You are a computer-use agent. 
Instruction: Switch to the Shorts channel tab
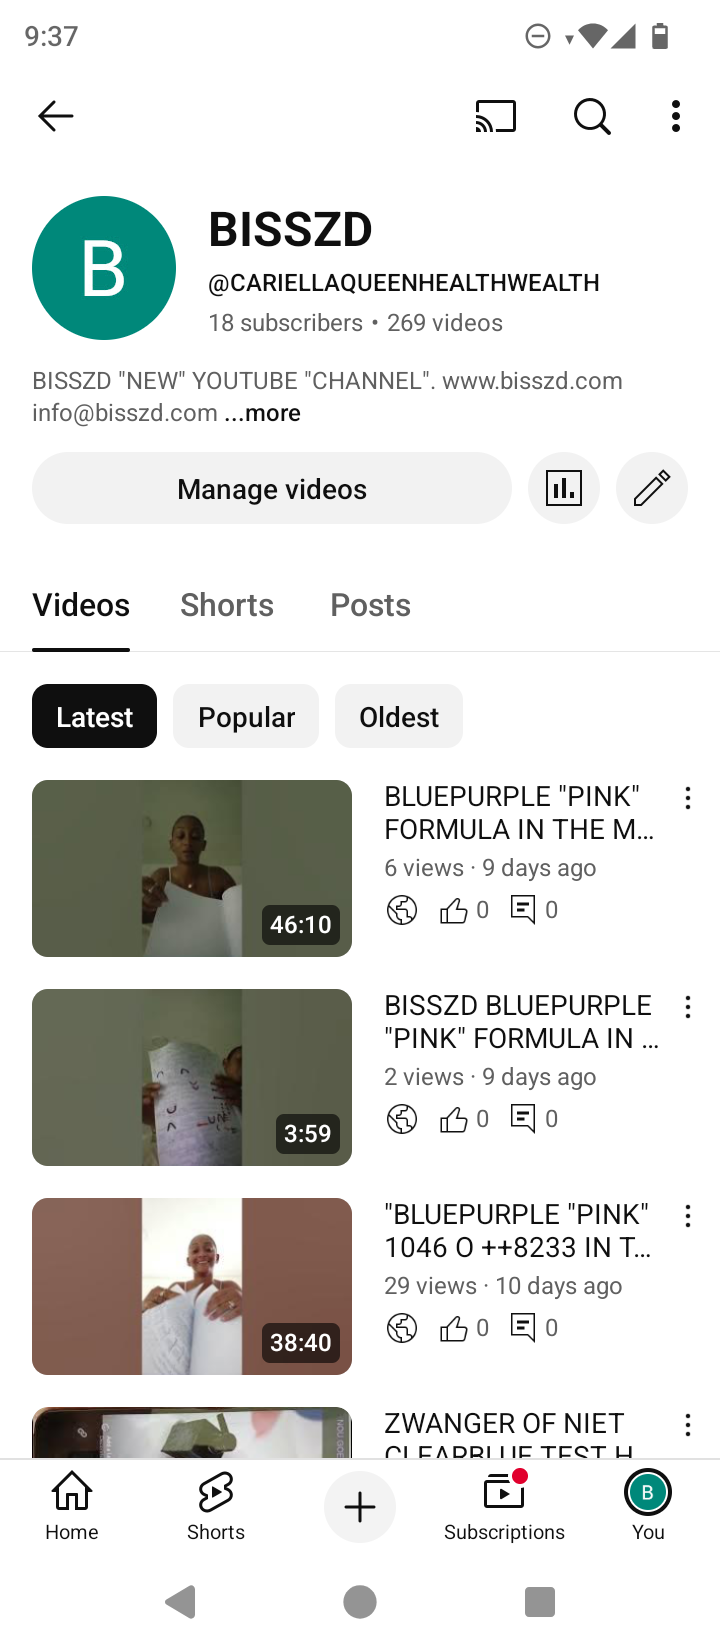click(227, 605)
